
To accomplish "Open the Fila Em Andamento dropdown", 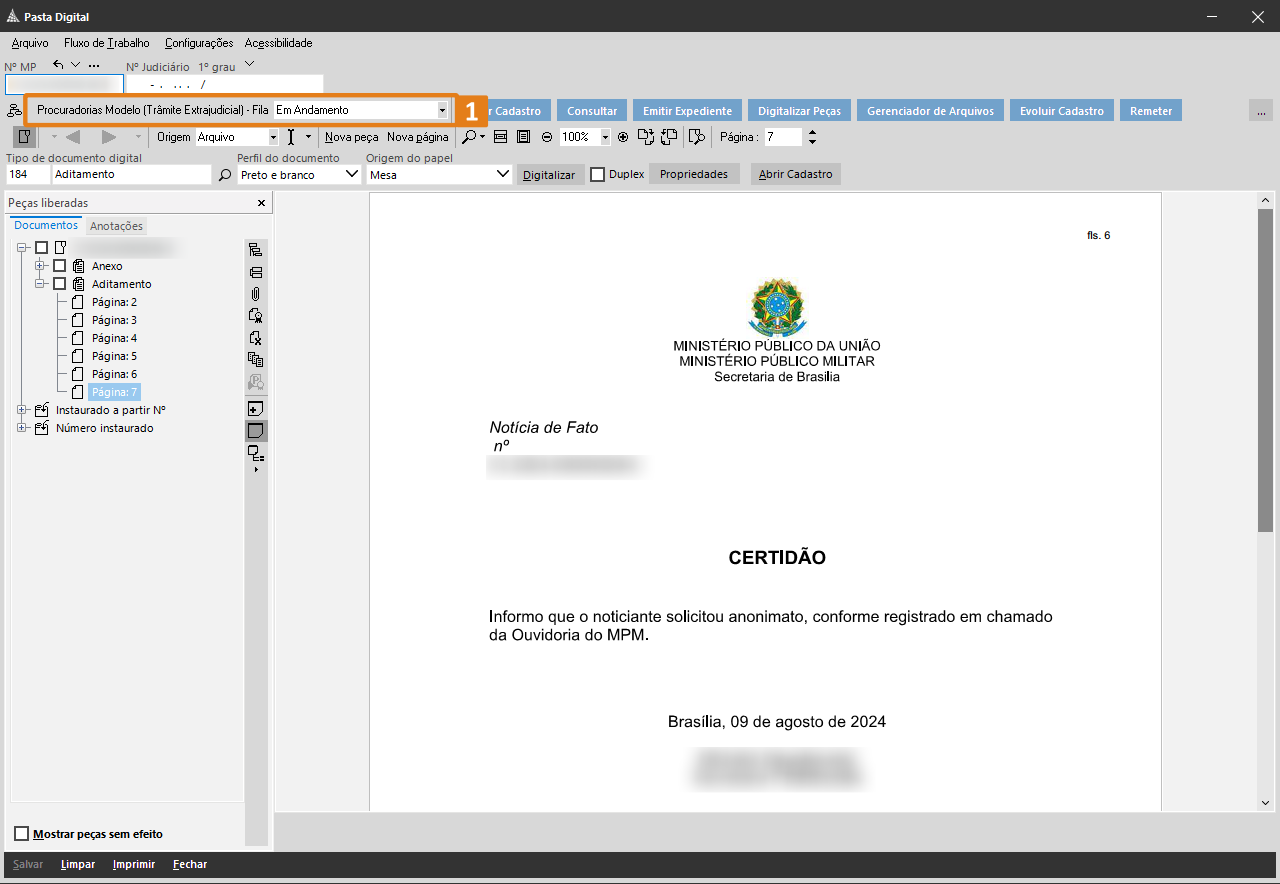I will click(442, 110).
